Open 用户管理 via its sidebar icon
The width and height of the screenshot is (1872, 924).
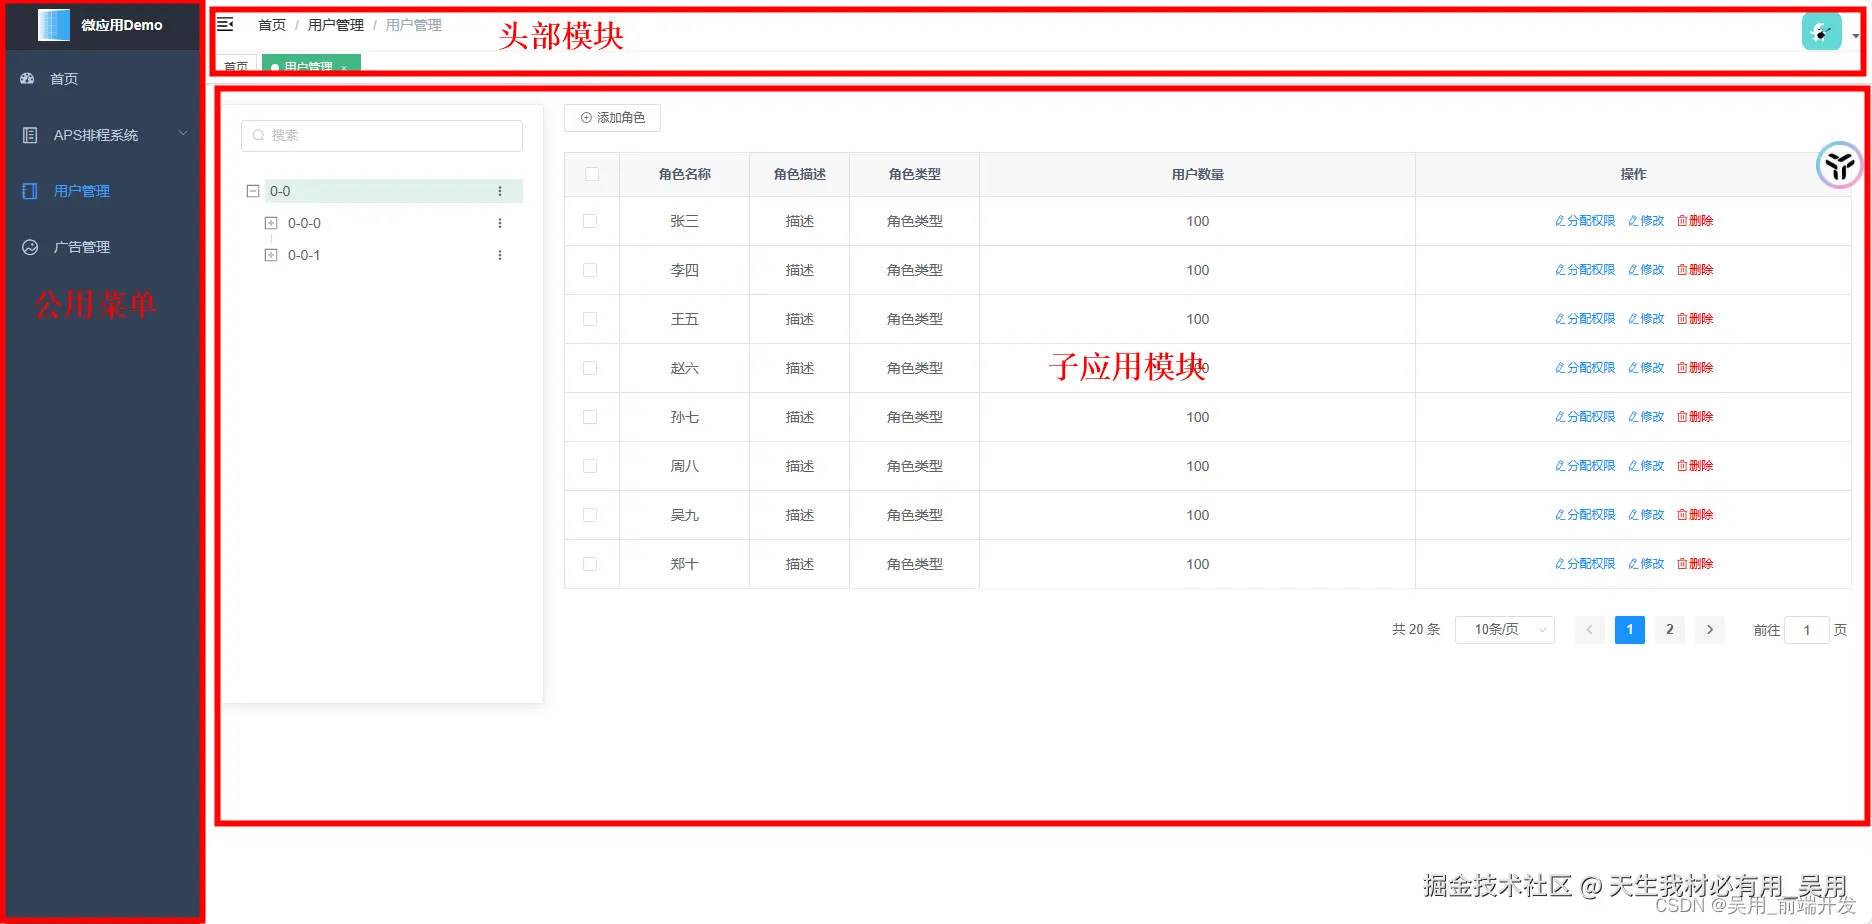tap(28, 190)
